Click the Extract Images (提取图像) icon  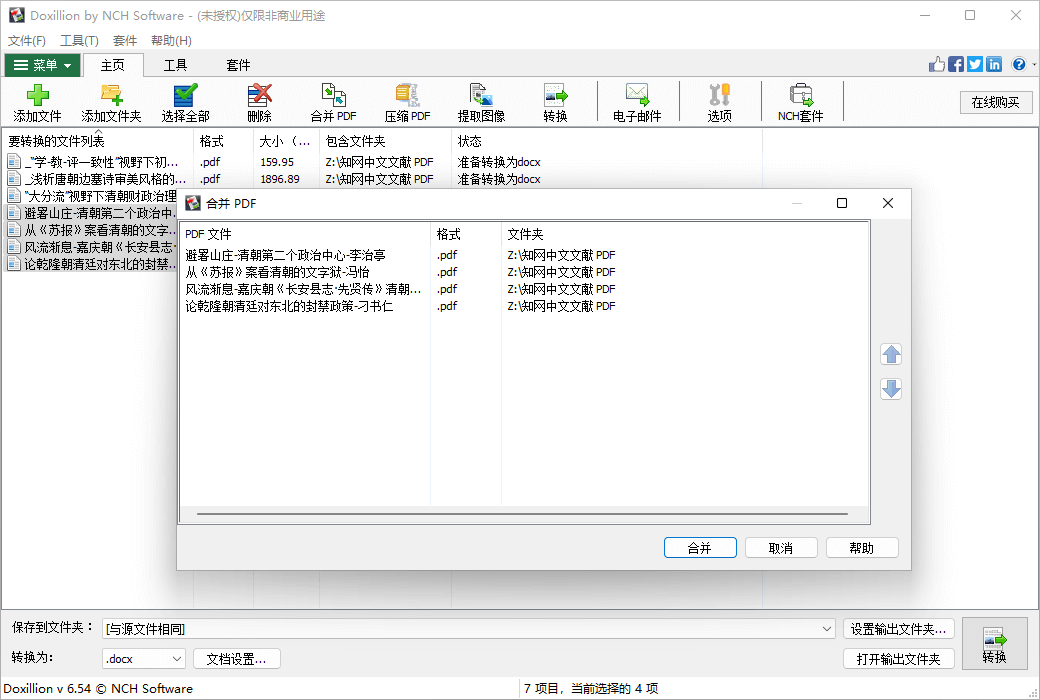(x=482, y=103)
